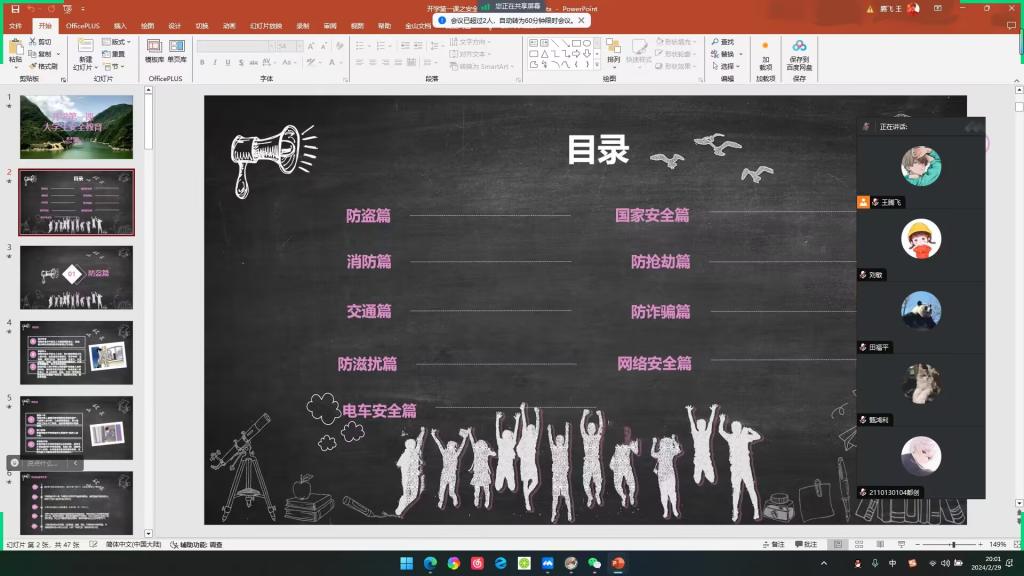Switch to the OfficePLUS ribbon tab

[x=82, y=25]
